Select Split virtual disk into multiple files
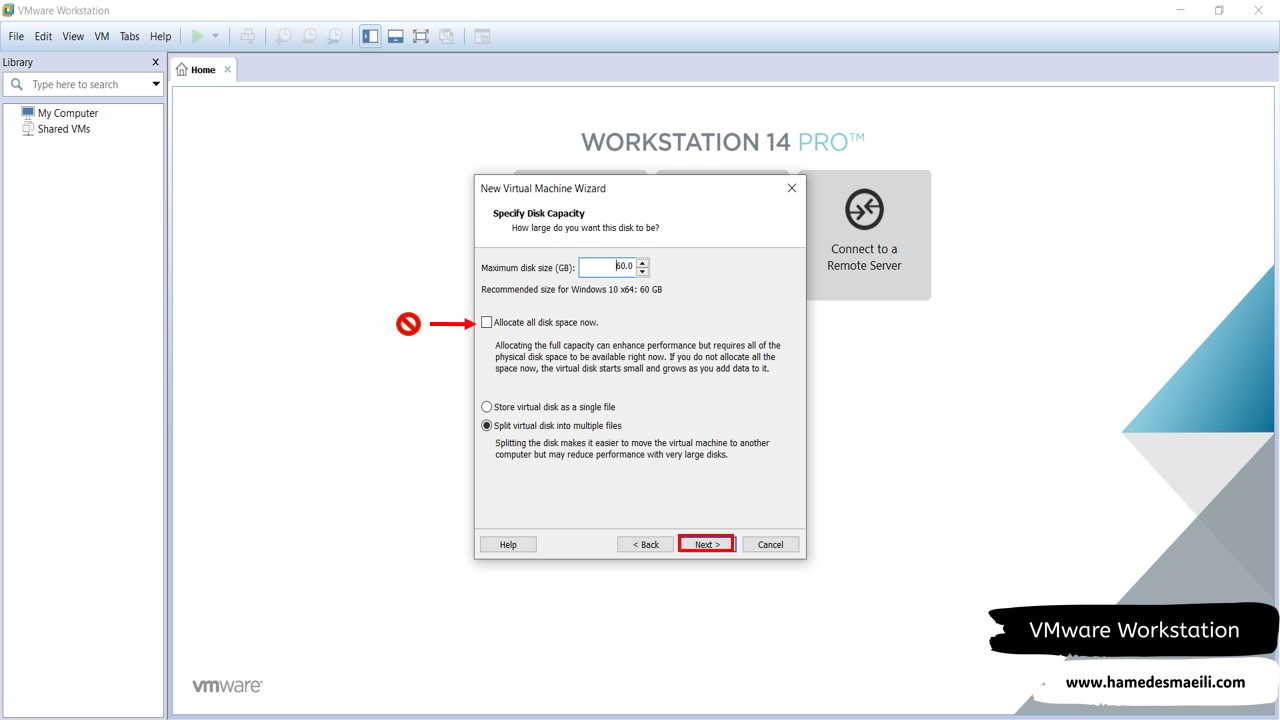This screenshot has width=1280, height=720. [x=487, y=425]
